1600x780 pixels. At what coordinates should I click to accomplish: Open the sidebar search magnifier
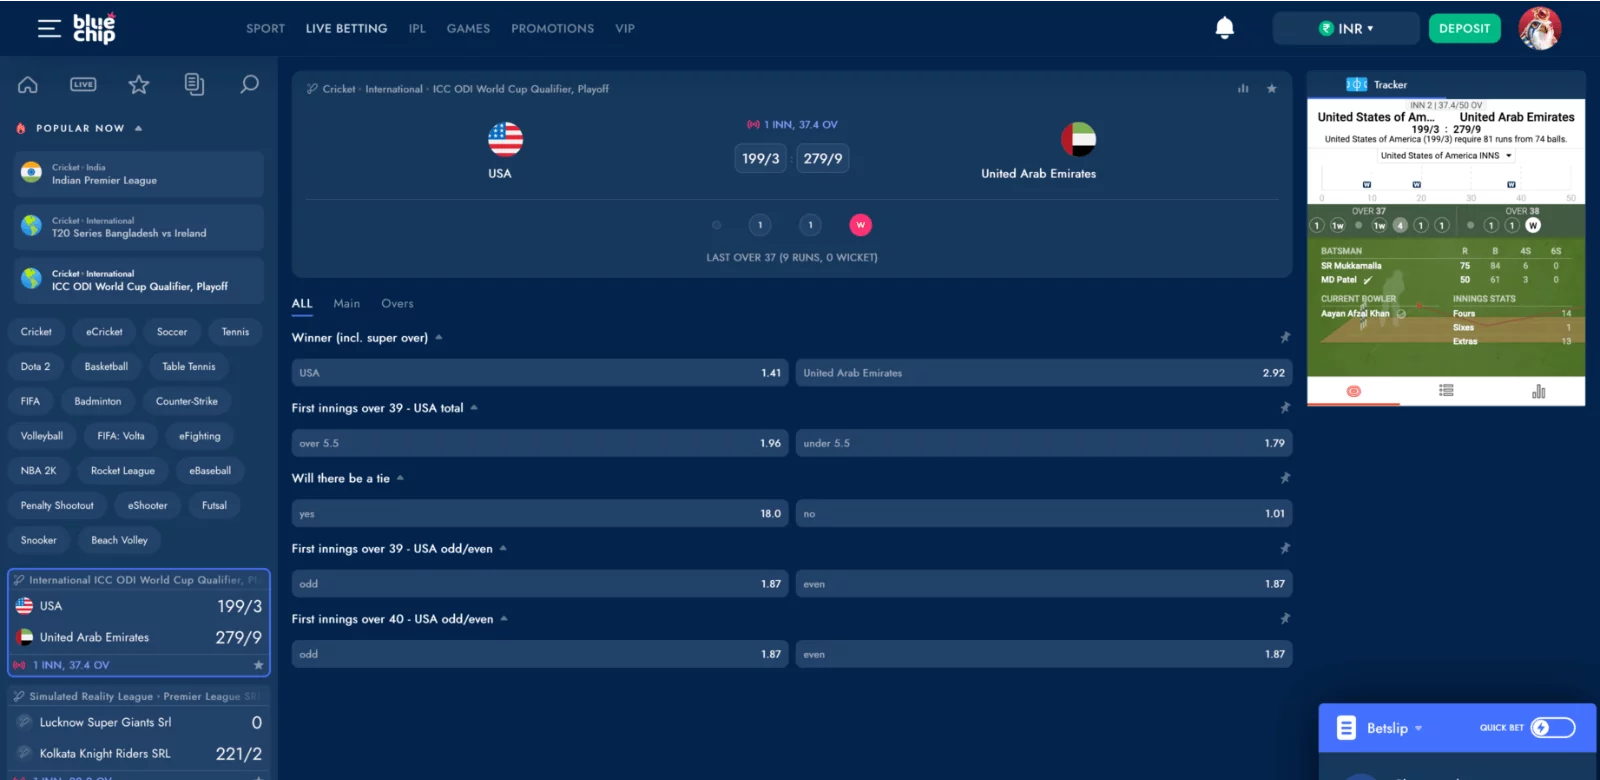coord(249,85)
